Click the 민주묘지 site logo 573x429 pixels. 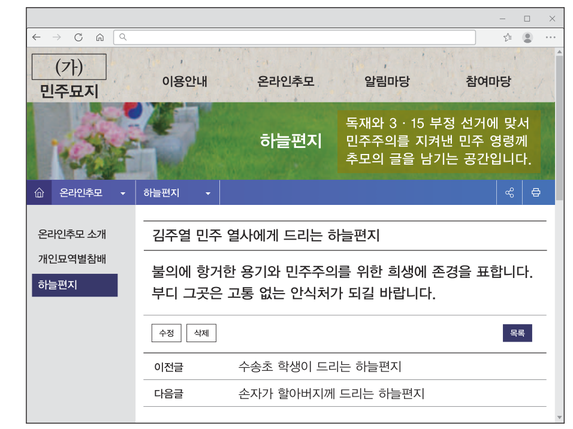click(69, 77)
